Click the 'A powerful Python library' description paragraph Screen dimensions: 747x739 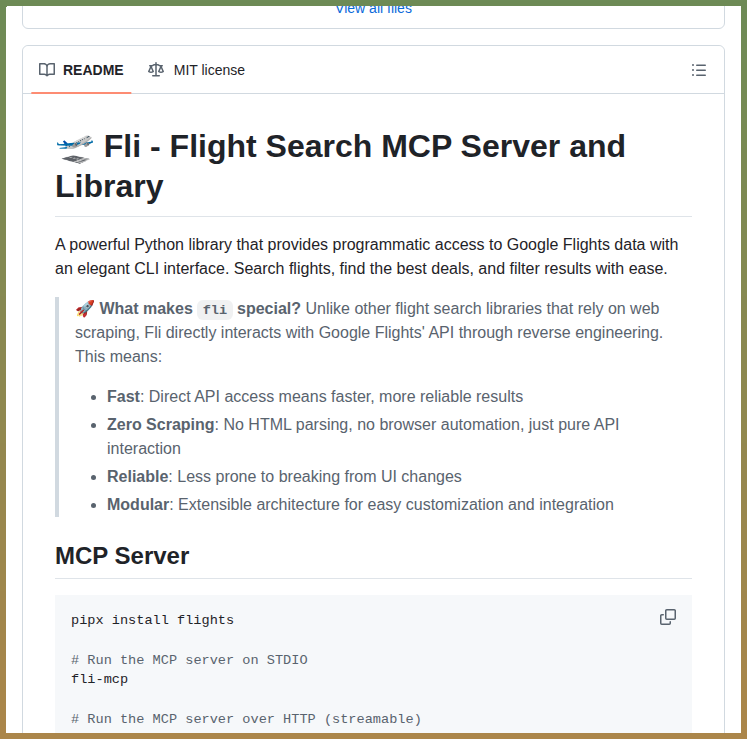[366, 256]
